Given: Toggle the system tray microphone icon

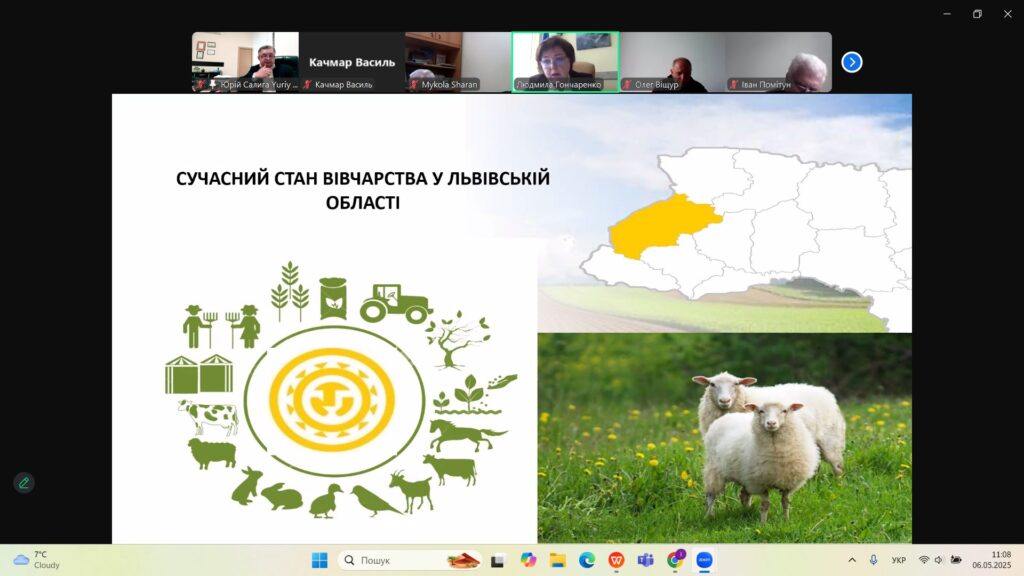Looking at the screenshot, I should click(x=873, y=560).
